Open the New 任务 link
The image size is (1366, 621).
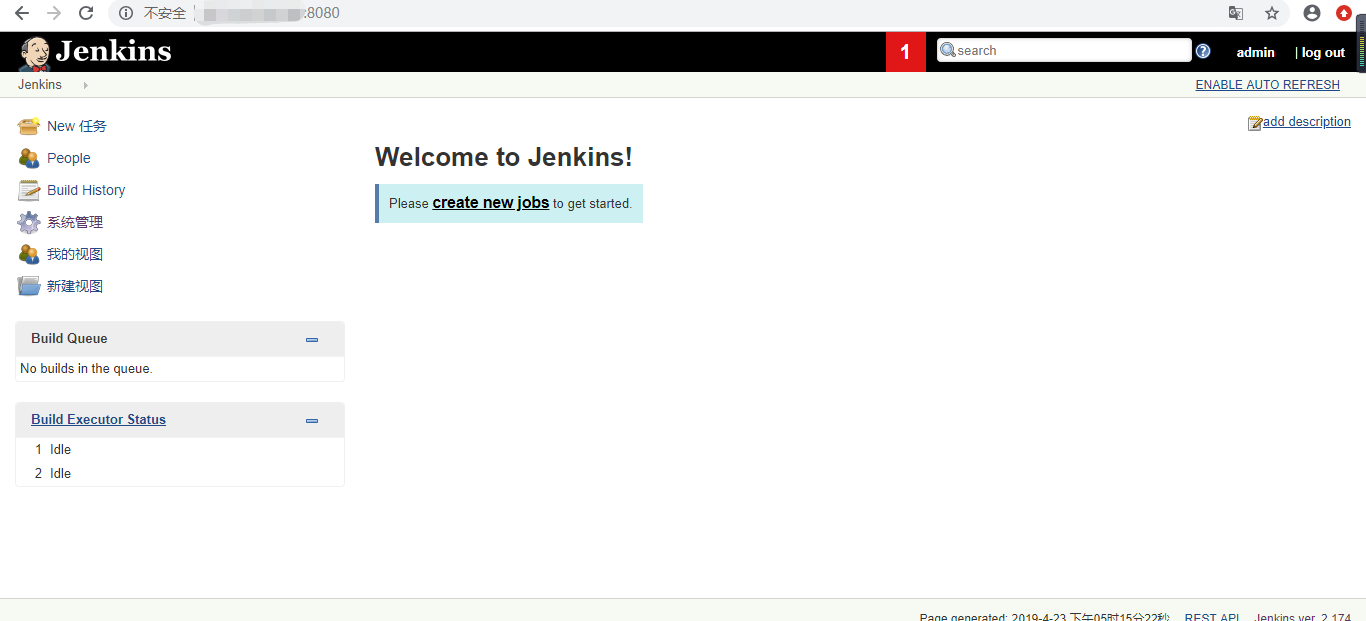[x=77, y=126]
